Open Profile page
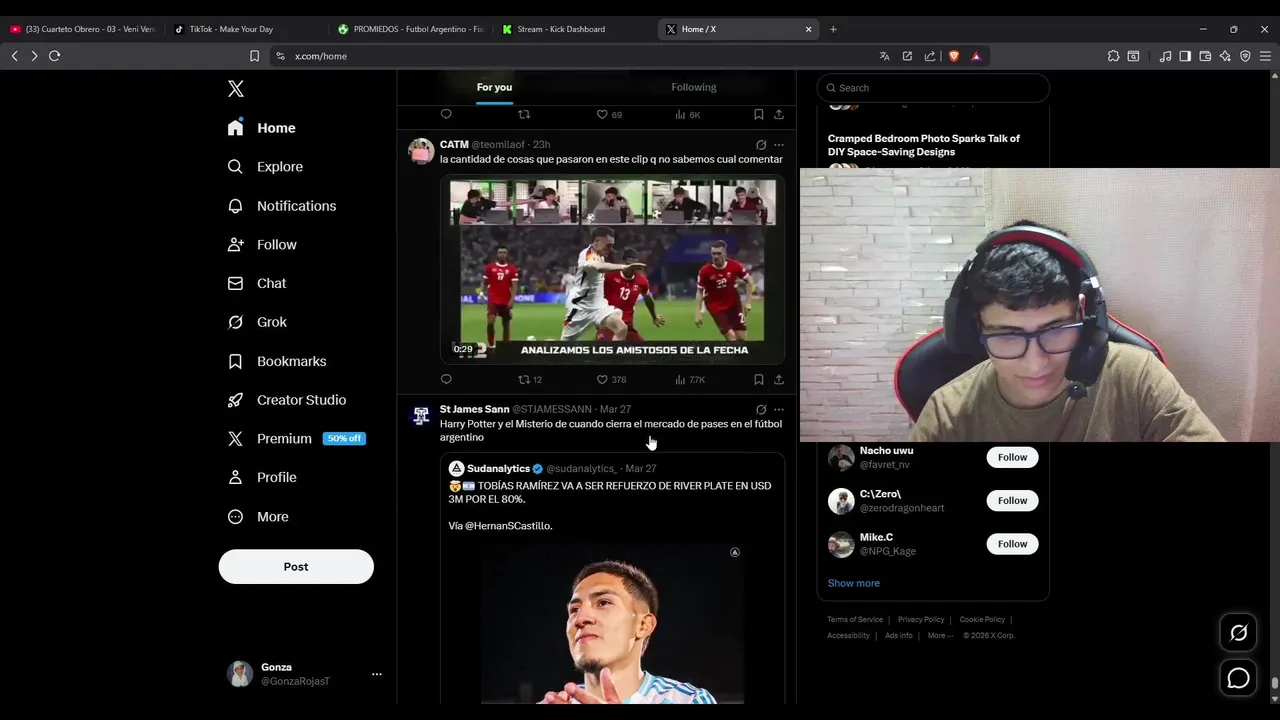Image resolution: width=1280 pixels, height=720 pixels. (x=262, y=478)
